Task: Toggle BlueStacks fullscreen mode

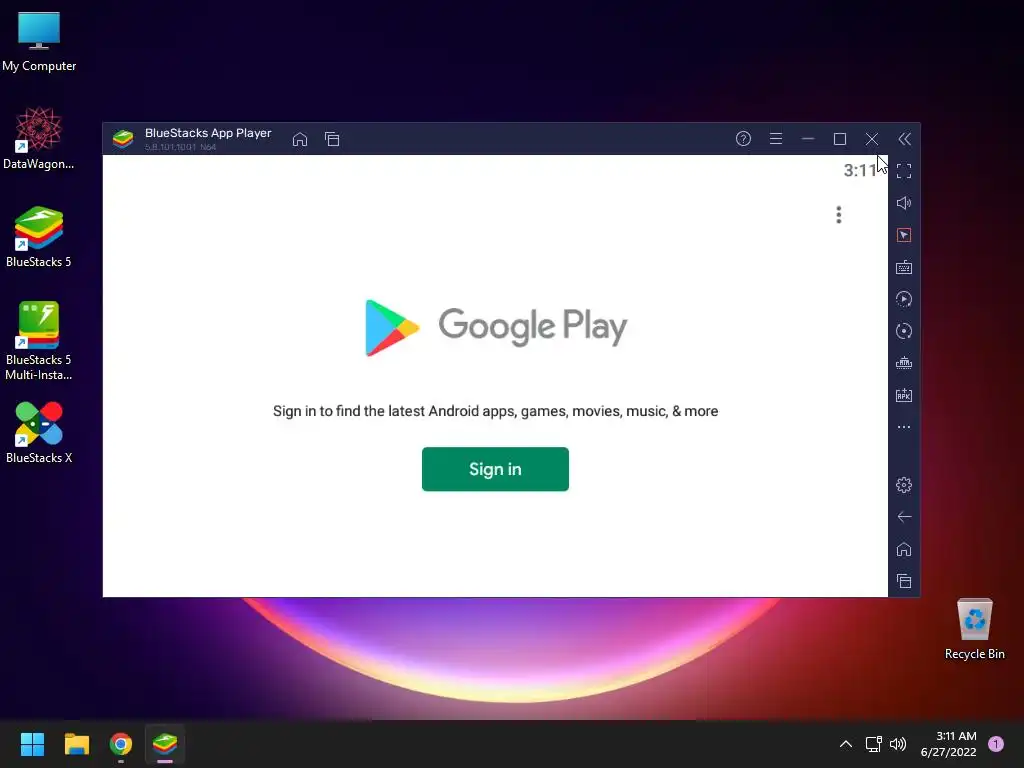Action: click(904, 171)
